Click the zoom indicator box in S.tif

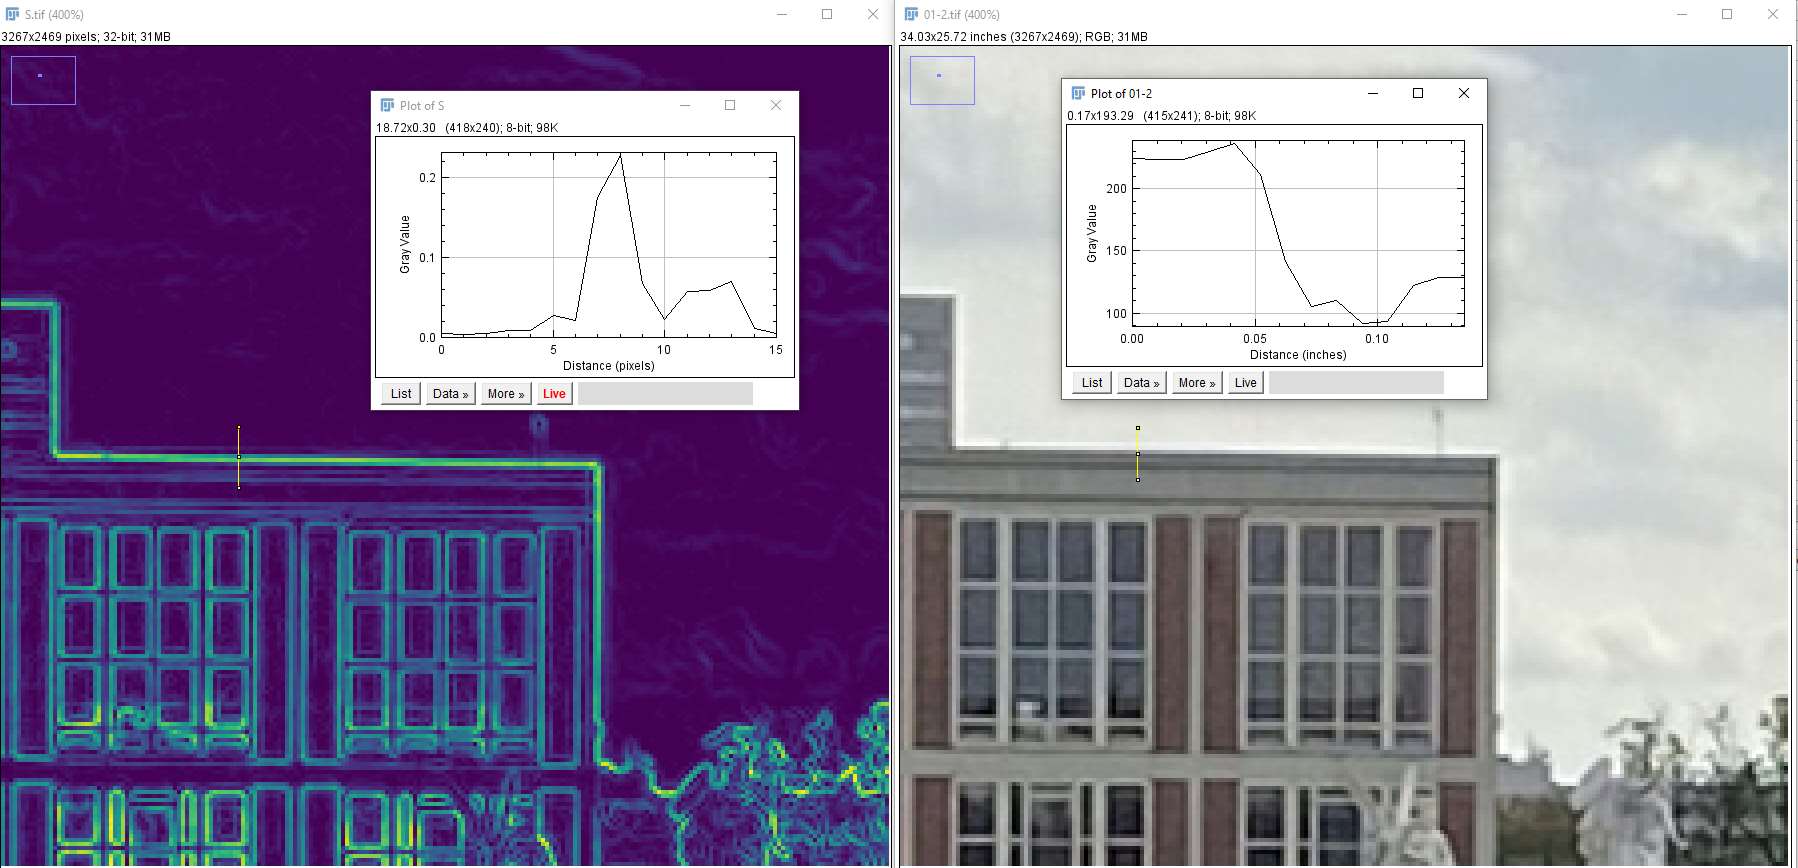point(43,80)
